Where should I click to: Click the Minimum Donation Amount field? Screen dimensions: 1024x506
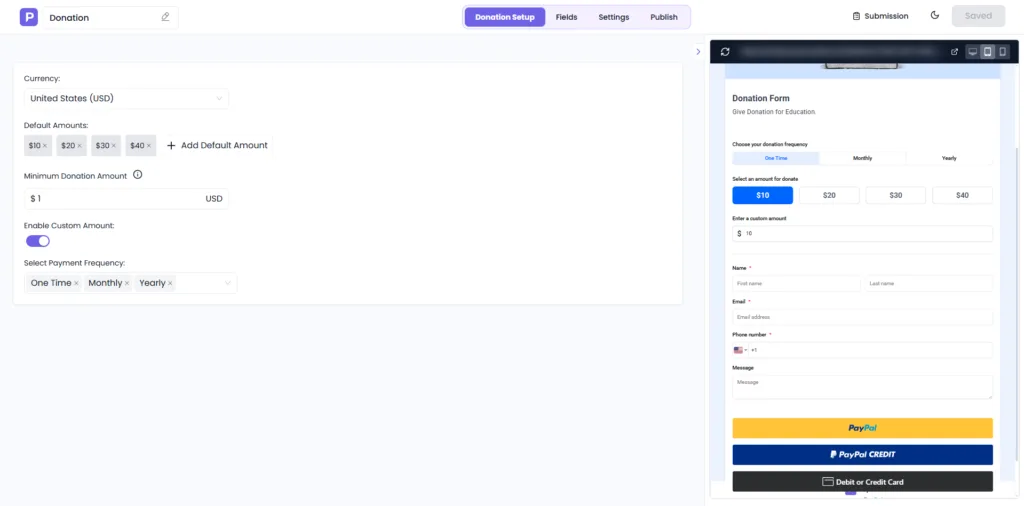click(126, 198)
